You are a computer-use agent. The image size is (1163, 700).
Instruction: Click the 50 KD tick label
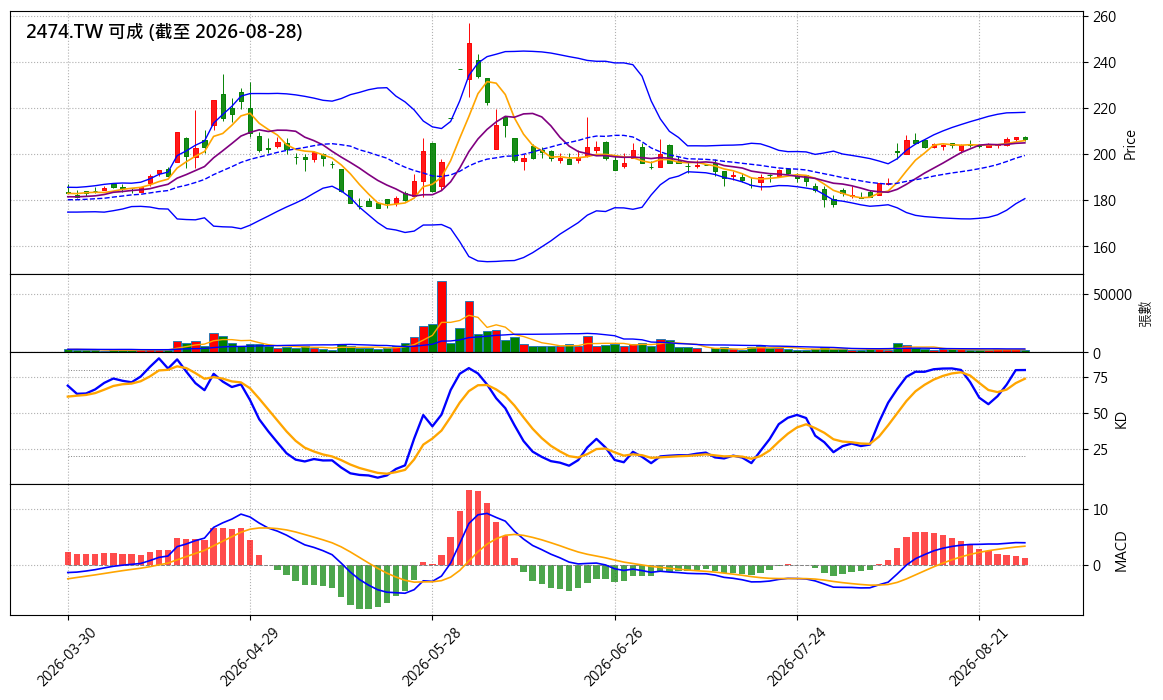click(1100, 414)
